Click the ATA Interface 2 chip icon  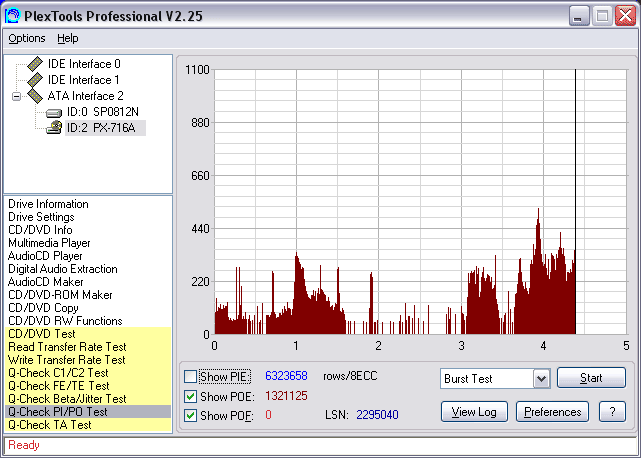click(35, 96)
